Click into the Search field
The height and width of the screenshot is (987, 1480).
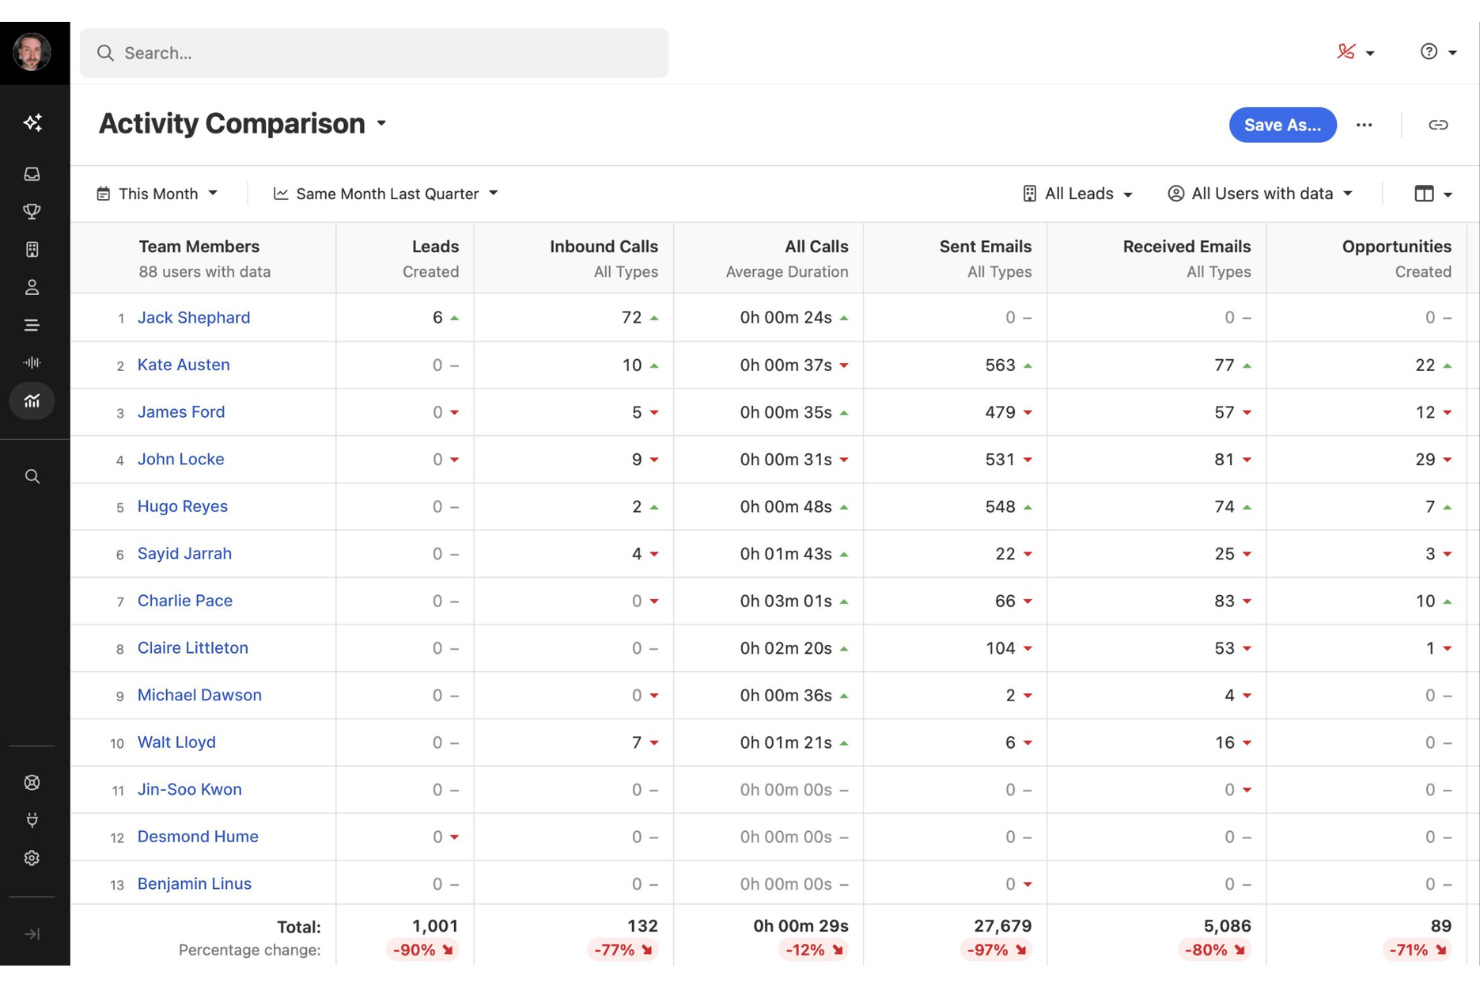click(374, 53)
